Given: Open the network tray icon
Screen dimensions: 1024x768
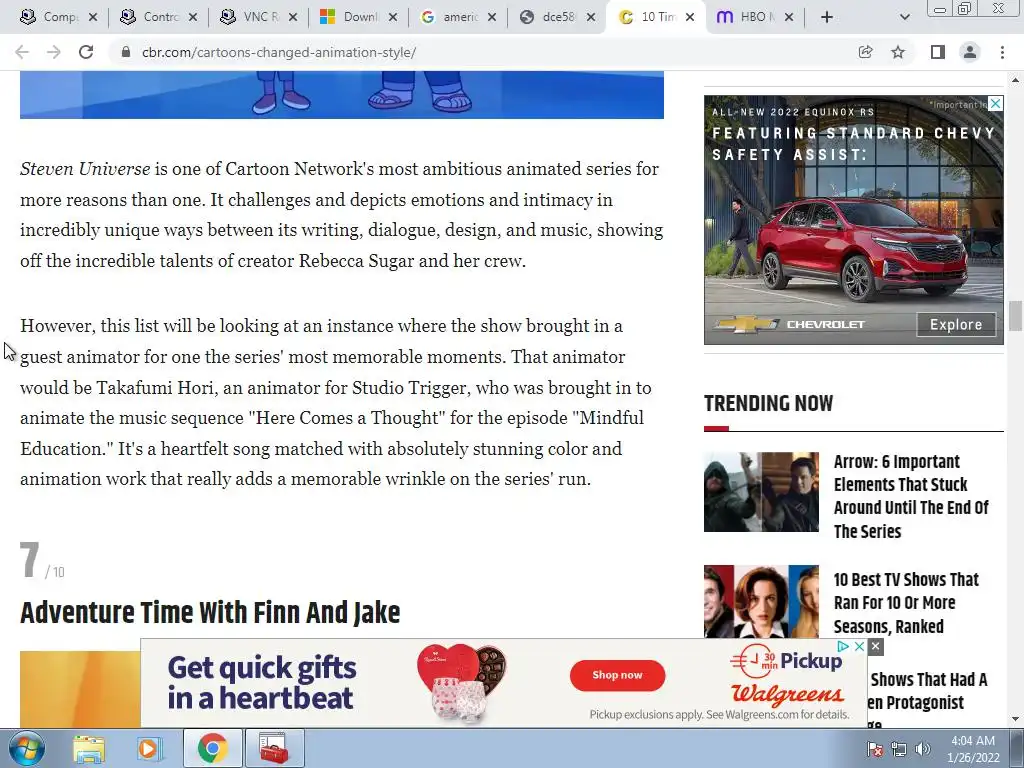Looking at the screenshot, I should (x=899, y=749).
